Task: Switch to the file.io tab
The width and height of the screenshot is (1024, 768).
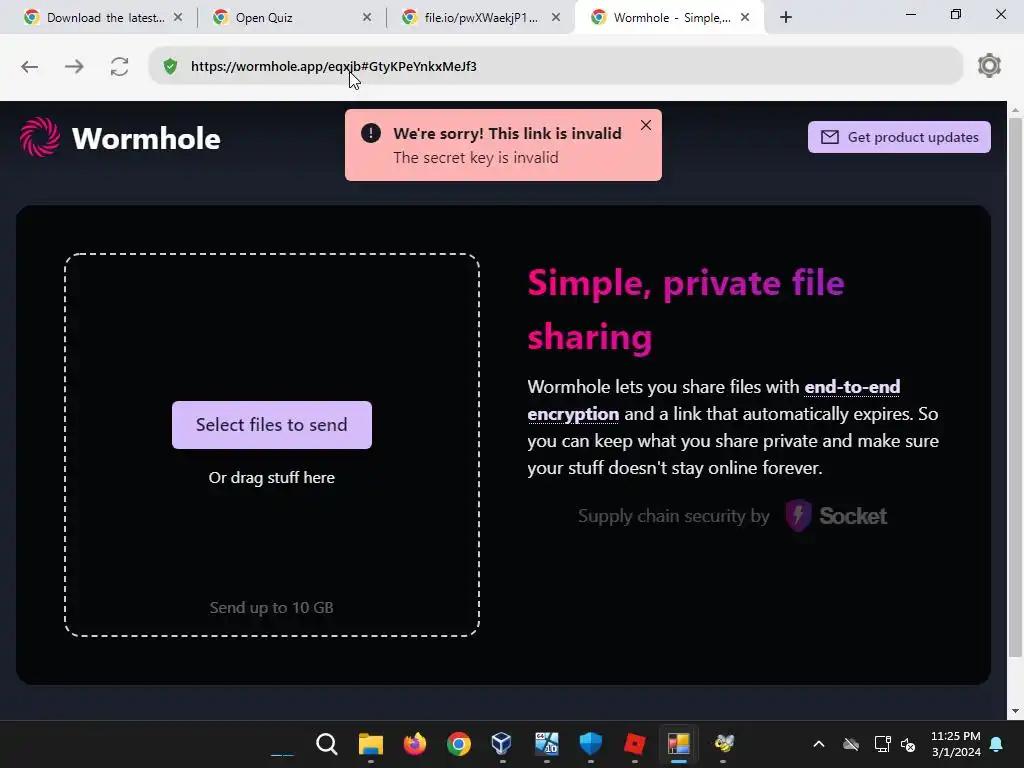Action: (481, 18)
